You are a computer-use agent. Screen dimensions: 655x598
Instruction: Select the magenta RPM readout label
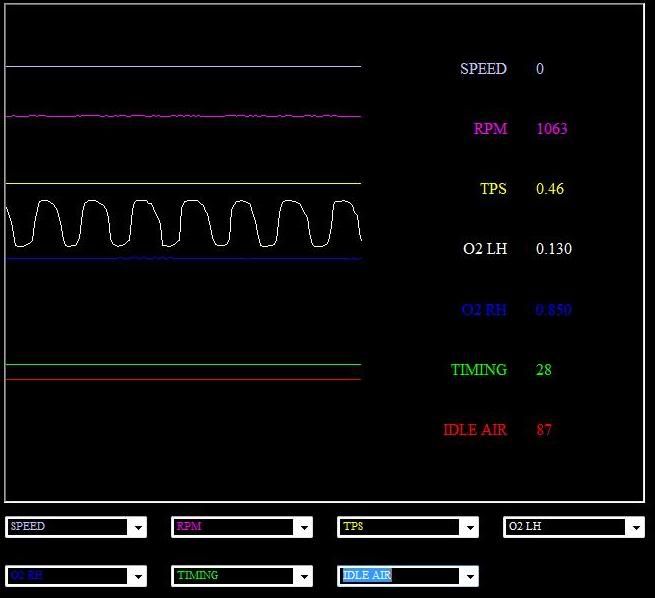point(490,129)
